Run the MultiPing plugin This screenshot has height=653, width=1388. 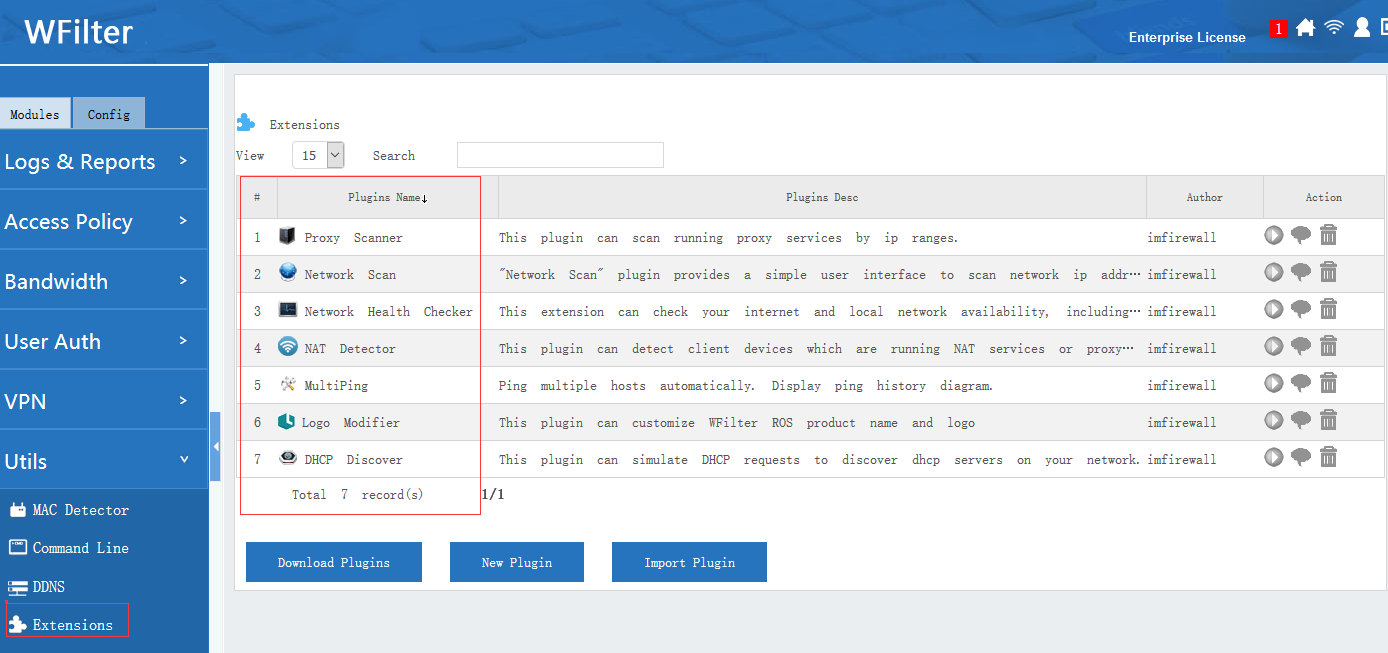point(1273,383)
